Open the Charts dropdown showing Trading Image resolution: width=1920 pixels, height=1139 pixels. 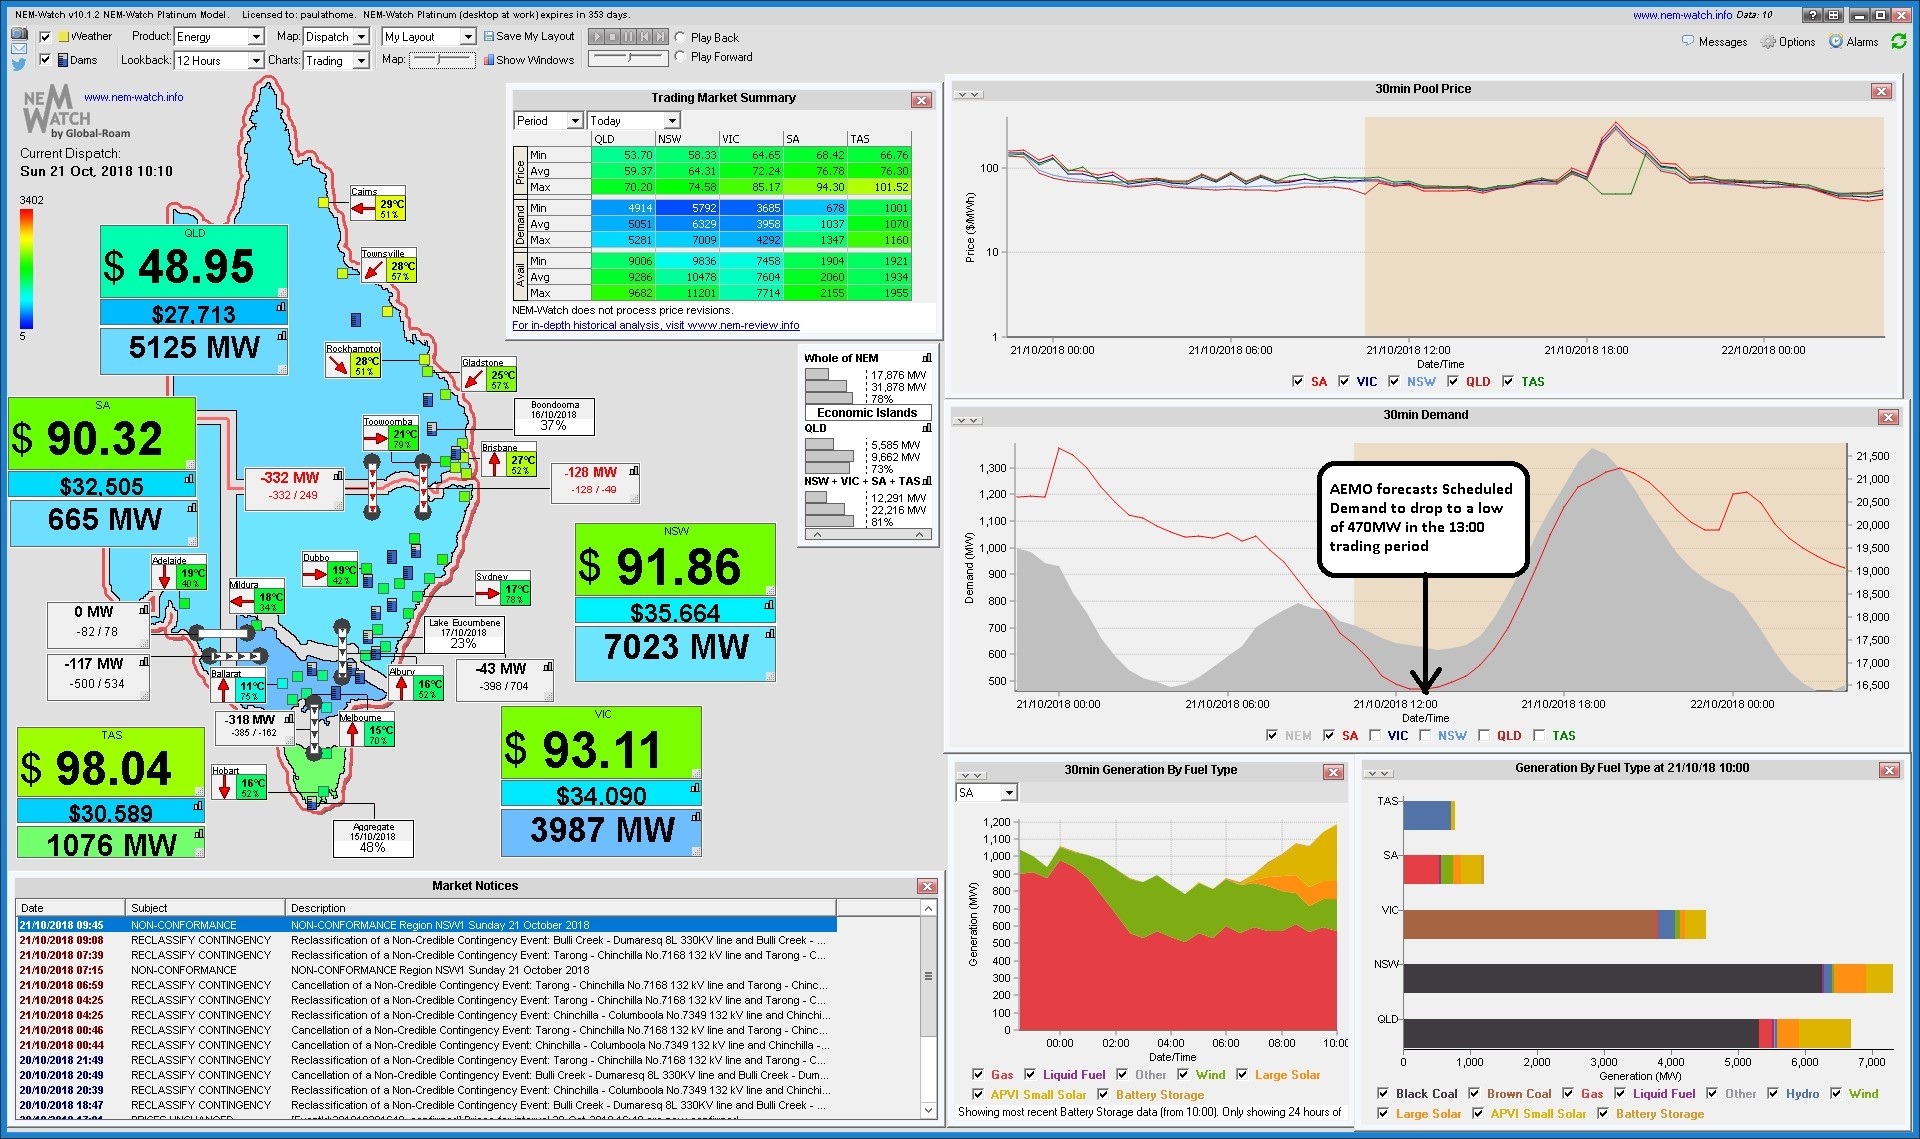tap(336, 61)
